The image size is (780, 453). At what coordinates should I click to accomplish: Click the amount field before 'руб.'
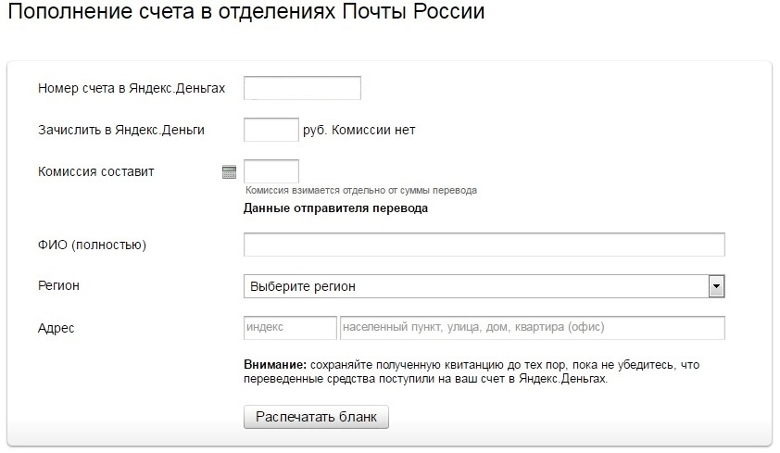click(271, 130)
